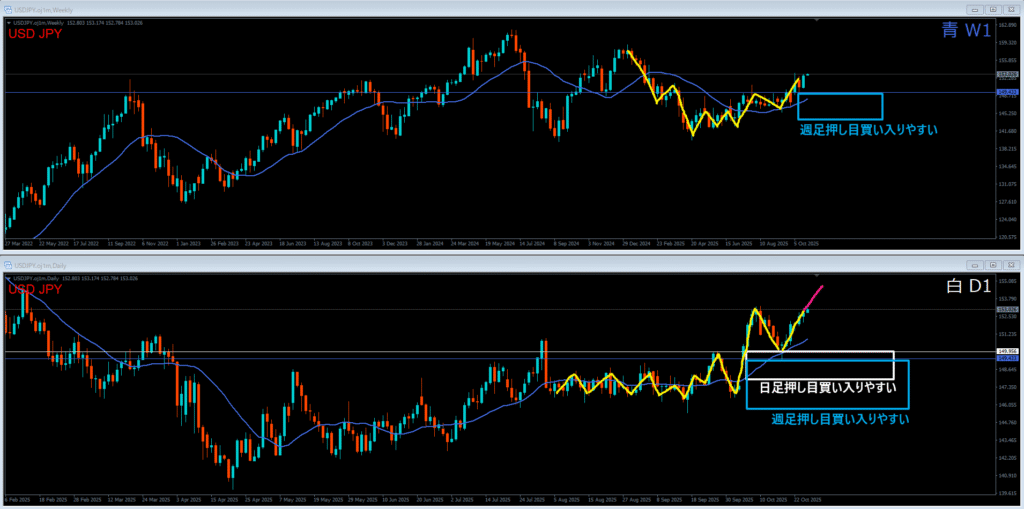Click the '22 Oct 2025' date on Daily time axis

(x=806, y=498)
